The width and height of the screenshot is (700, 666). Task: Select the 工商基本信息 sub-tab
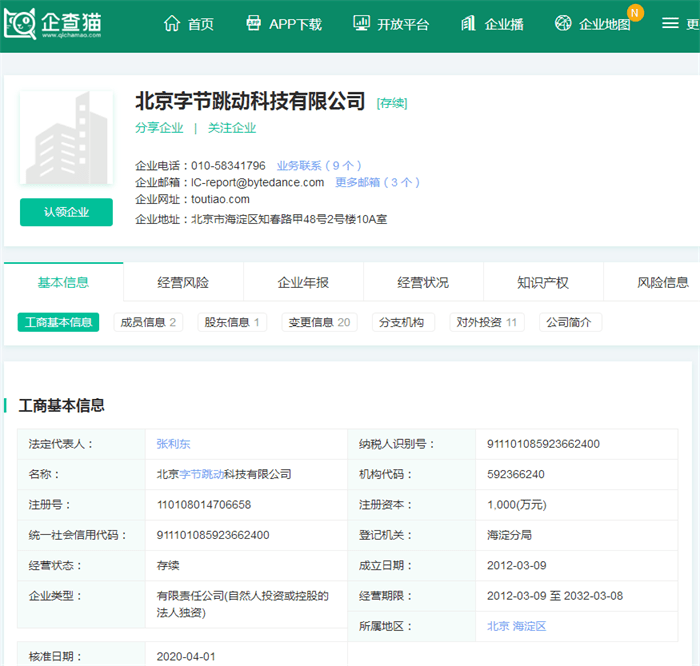click(58, 322)
